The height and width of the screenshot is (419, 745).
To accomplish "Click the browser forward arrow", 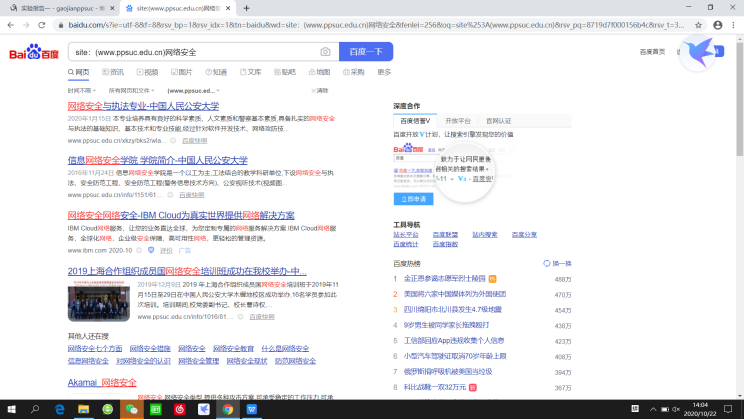I will 26,25.
